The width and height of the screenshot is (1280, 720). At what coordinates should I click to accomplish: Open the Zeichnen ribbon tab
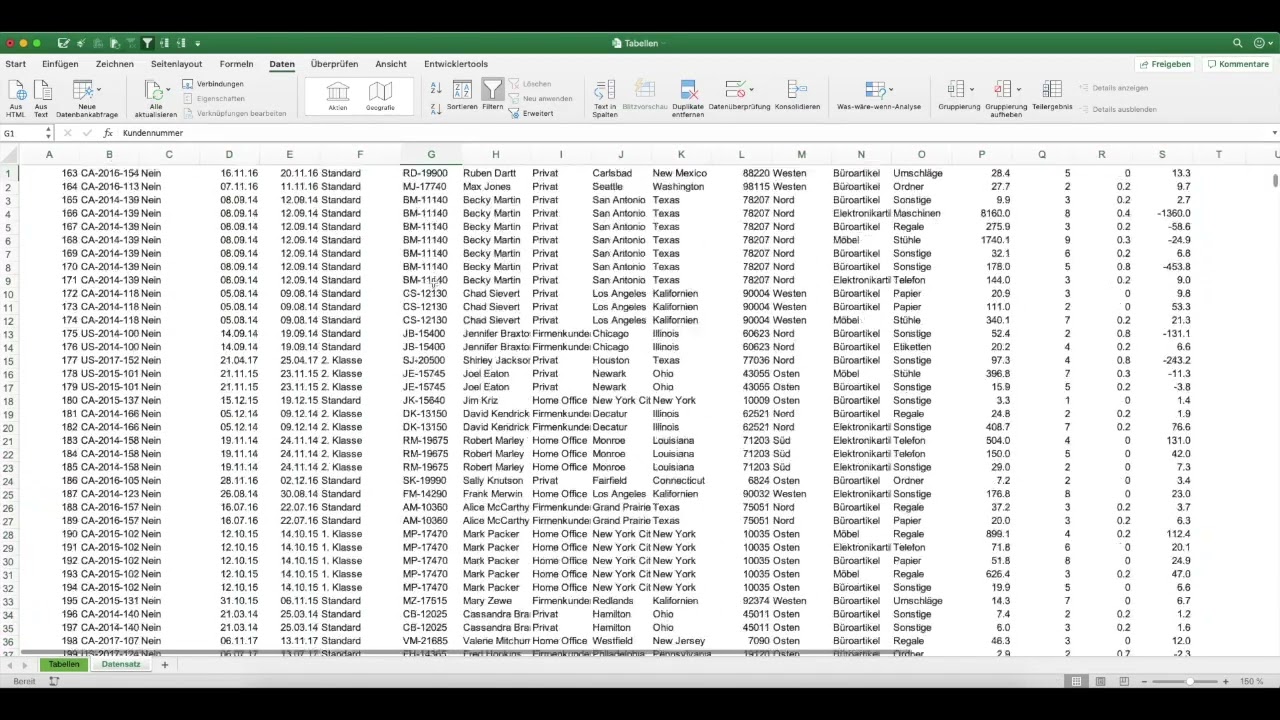coord(115,64)
